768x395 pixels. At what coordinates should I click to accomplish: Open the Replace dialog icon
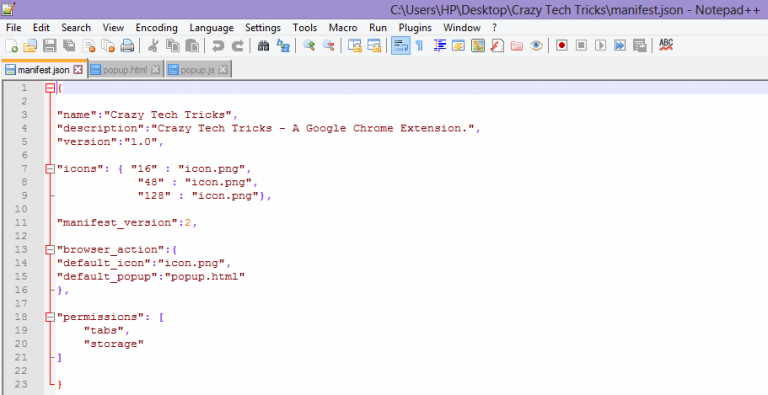point(283,46)
